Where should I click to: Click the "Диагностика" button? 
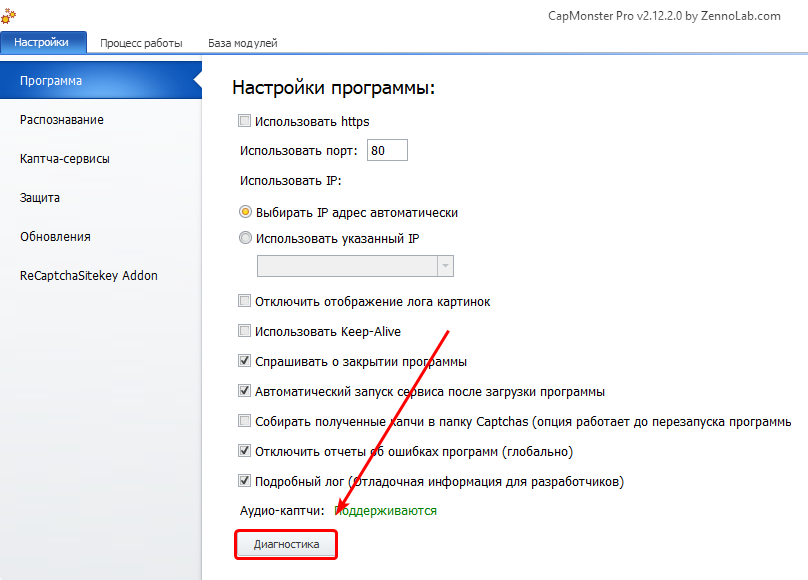click(286, 544)
